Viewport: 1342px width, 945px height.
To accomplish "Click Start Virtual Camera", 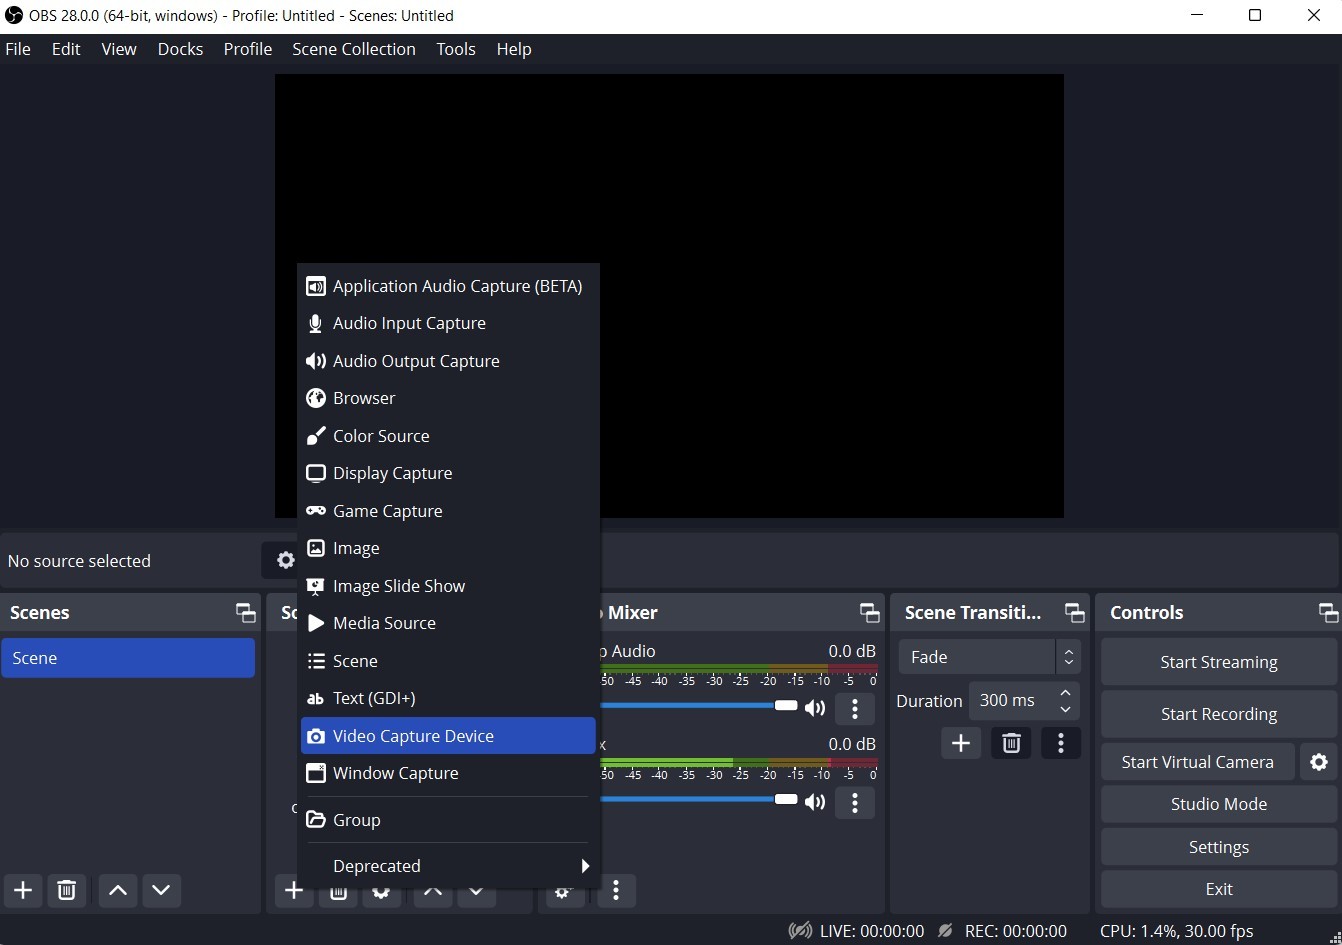I will 1197,762.
